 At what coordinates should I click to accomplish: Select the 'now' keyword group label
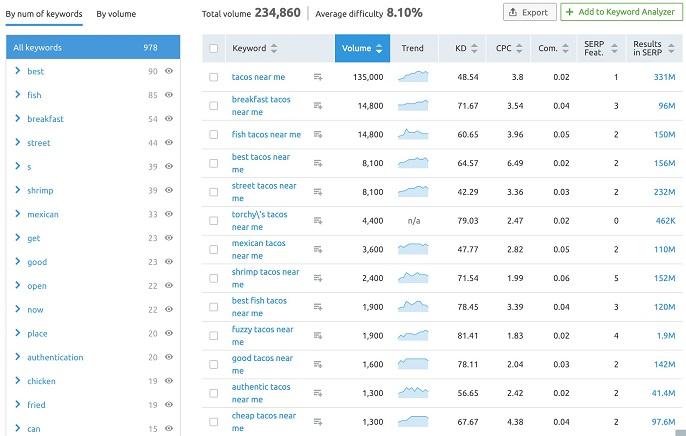pos(35,310)
